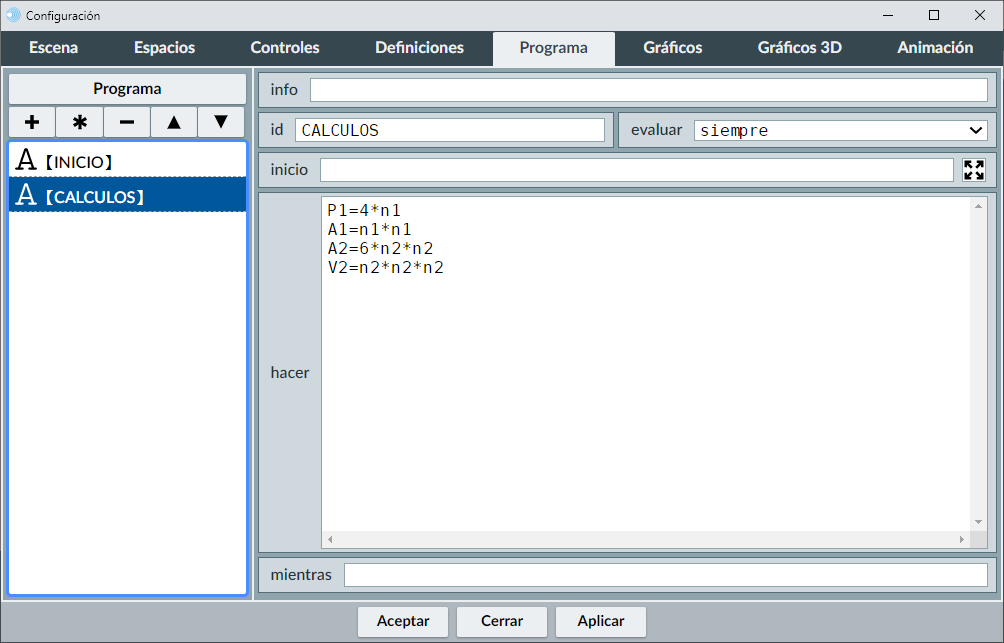This screenshot has width=1004, height=643.
Task: Click the asterisk duplicate icon
Action: click(80, 122)
